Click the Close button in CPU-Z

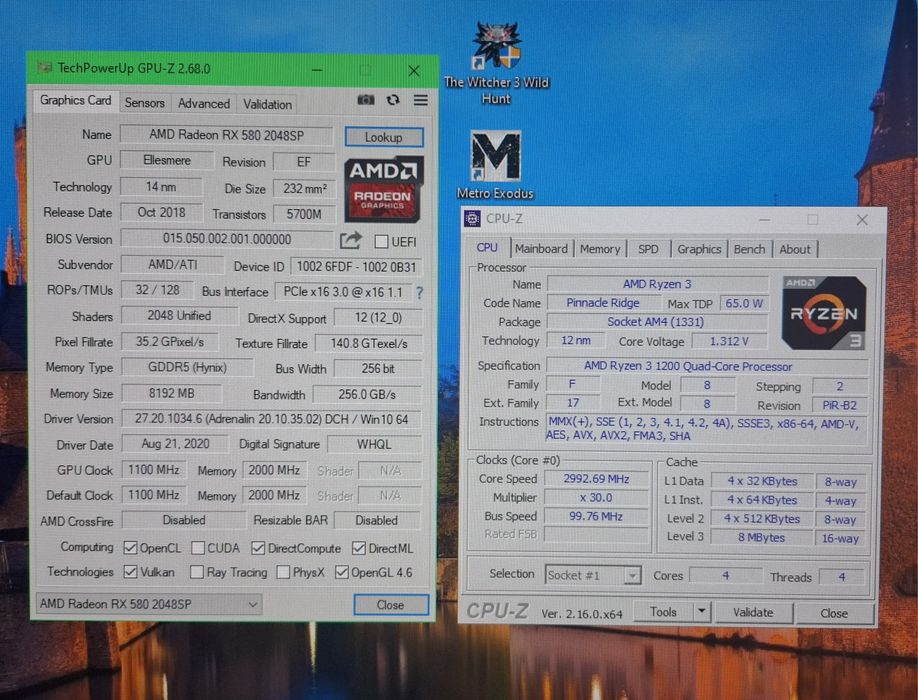click(x=834, y=613)
